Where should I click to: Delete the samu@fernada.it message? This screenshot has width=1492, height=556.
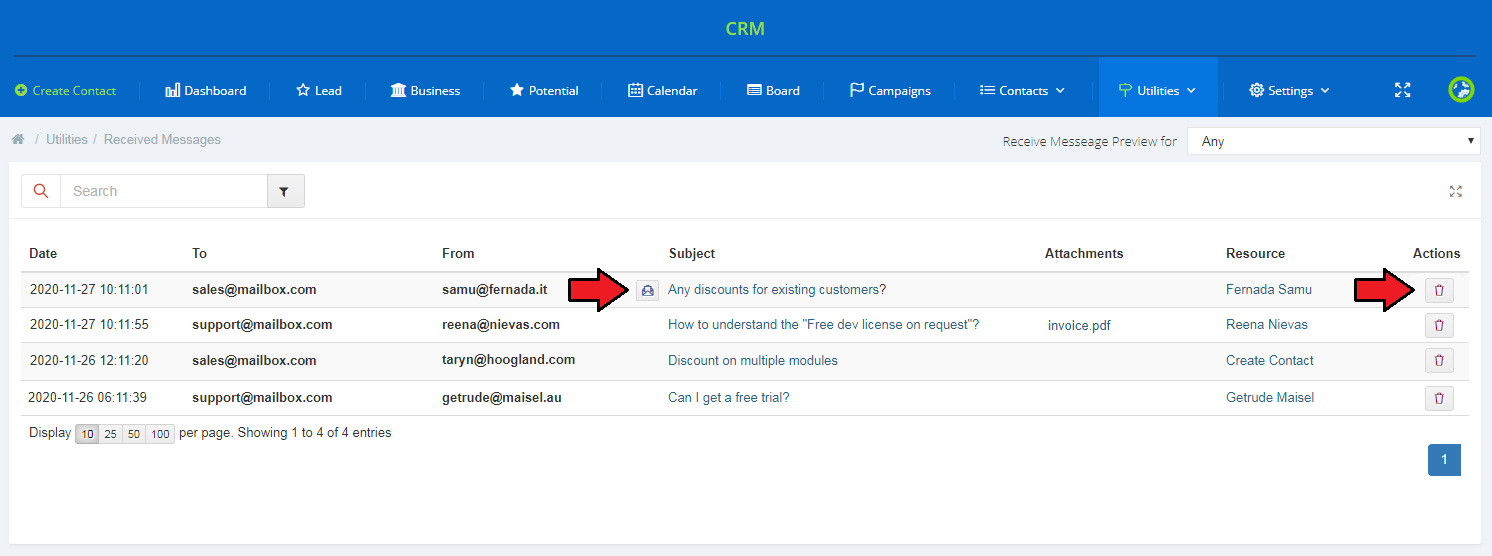click(x=1439, y=290)
